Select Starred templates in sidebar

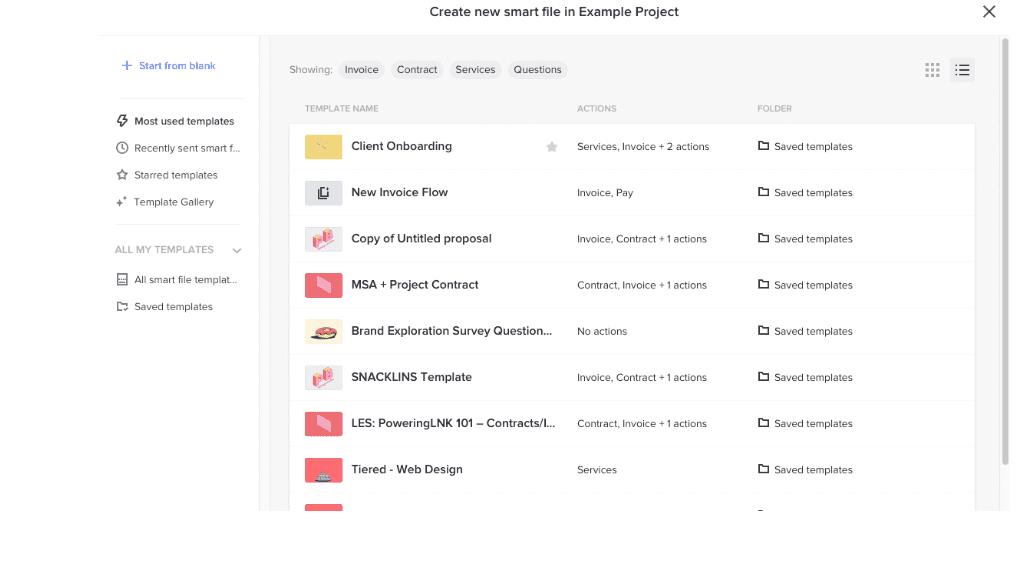tap(176, 175)
